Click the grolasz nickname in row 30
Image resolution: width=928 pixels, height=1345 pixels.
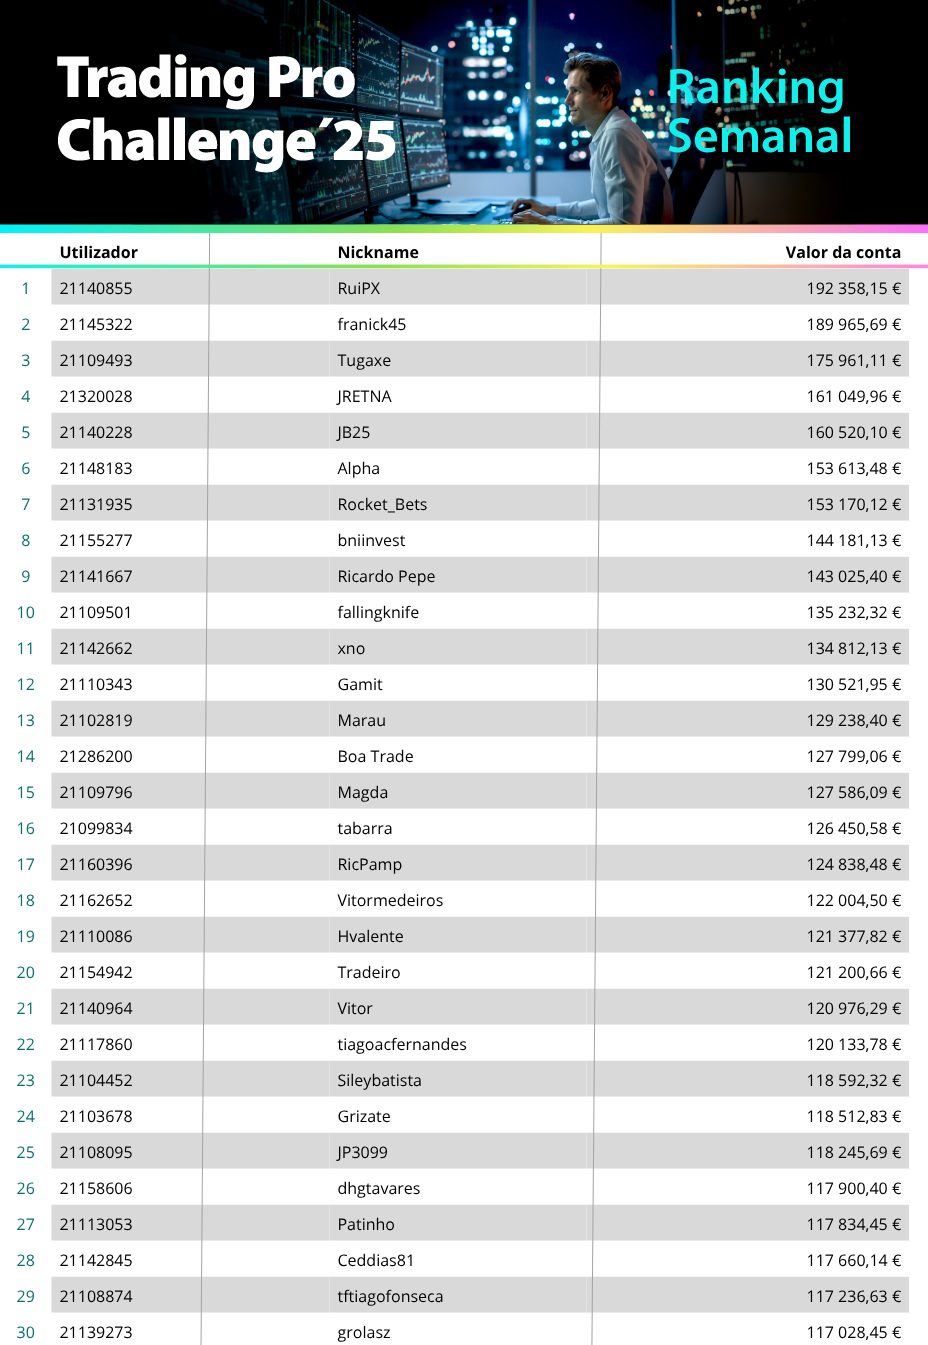[x=364, y=1332]
